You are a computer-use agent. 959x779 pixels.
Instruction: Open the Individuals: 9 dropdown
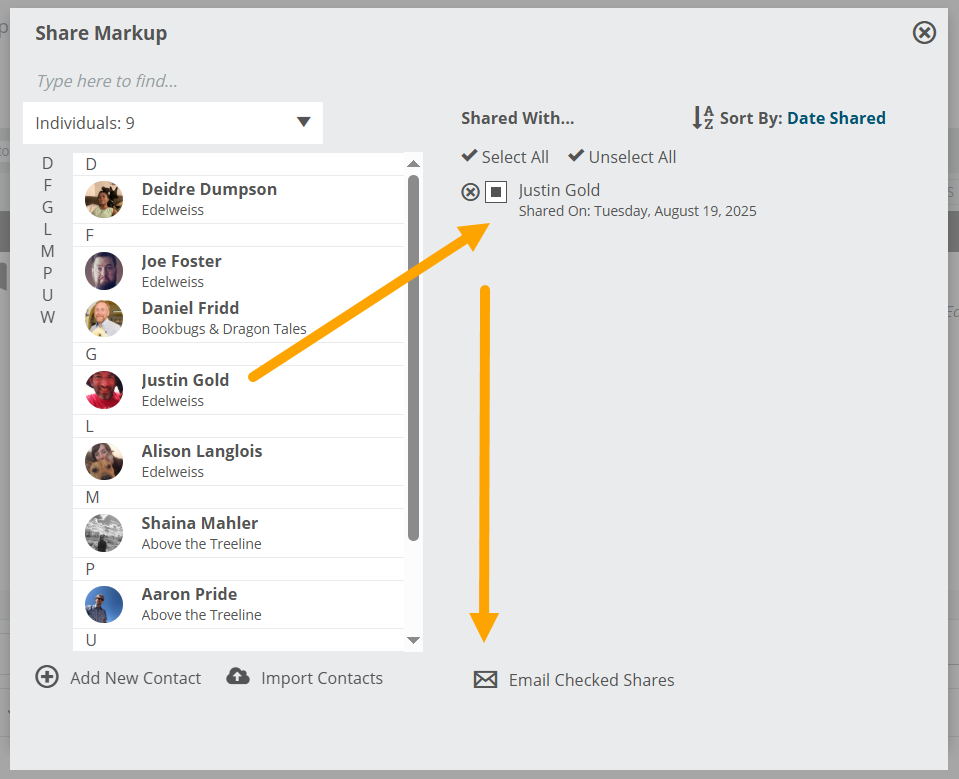[173, 123]
